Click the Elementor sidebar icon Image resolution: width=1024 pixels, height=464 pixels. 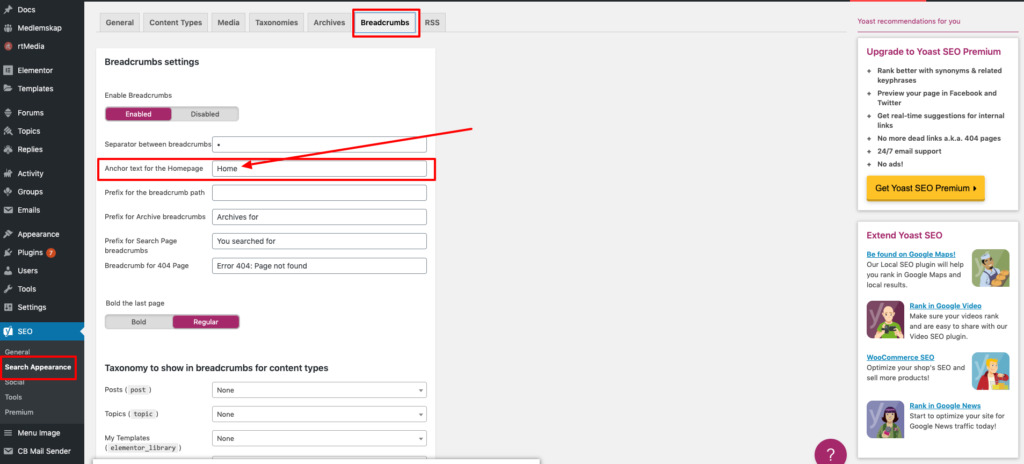tap(8, 70)
